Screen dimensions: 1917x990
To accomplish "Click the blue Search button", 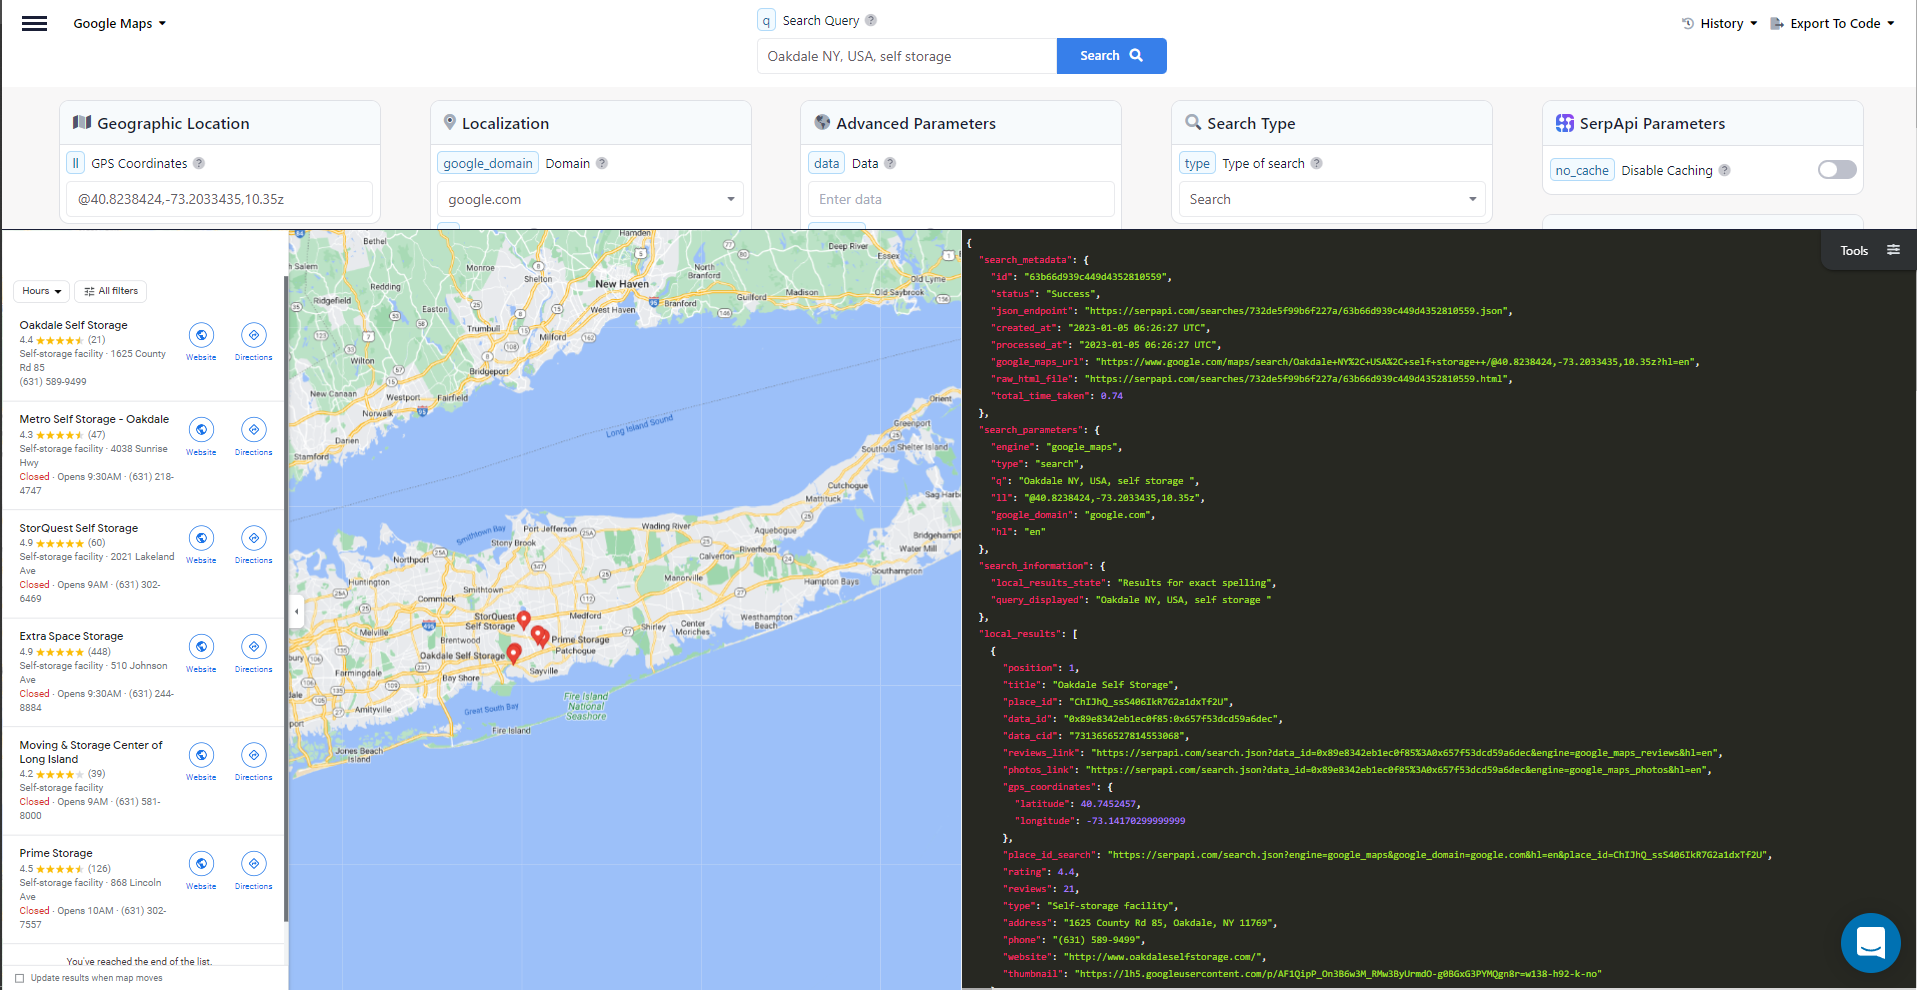I will (x=1110, y=55).
